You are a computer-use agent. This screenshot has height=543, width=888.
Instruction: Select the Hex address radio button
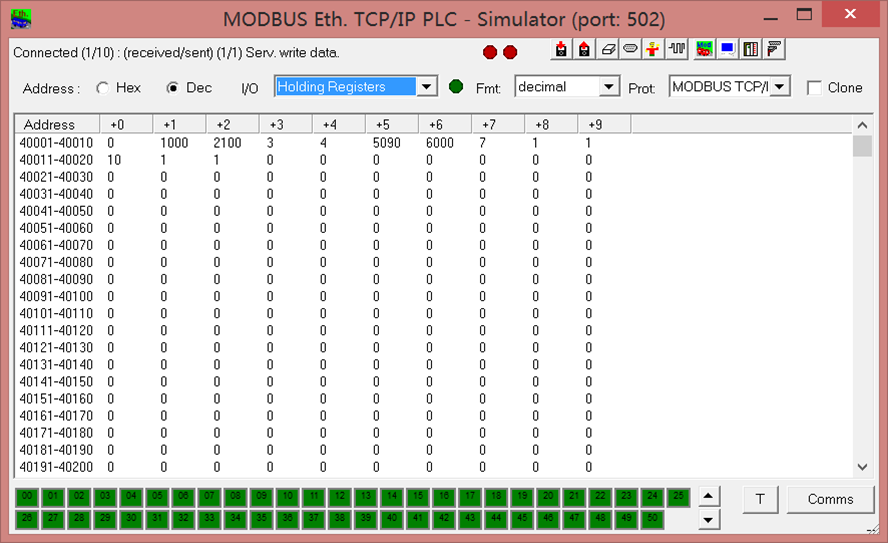(103, 88)
